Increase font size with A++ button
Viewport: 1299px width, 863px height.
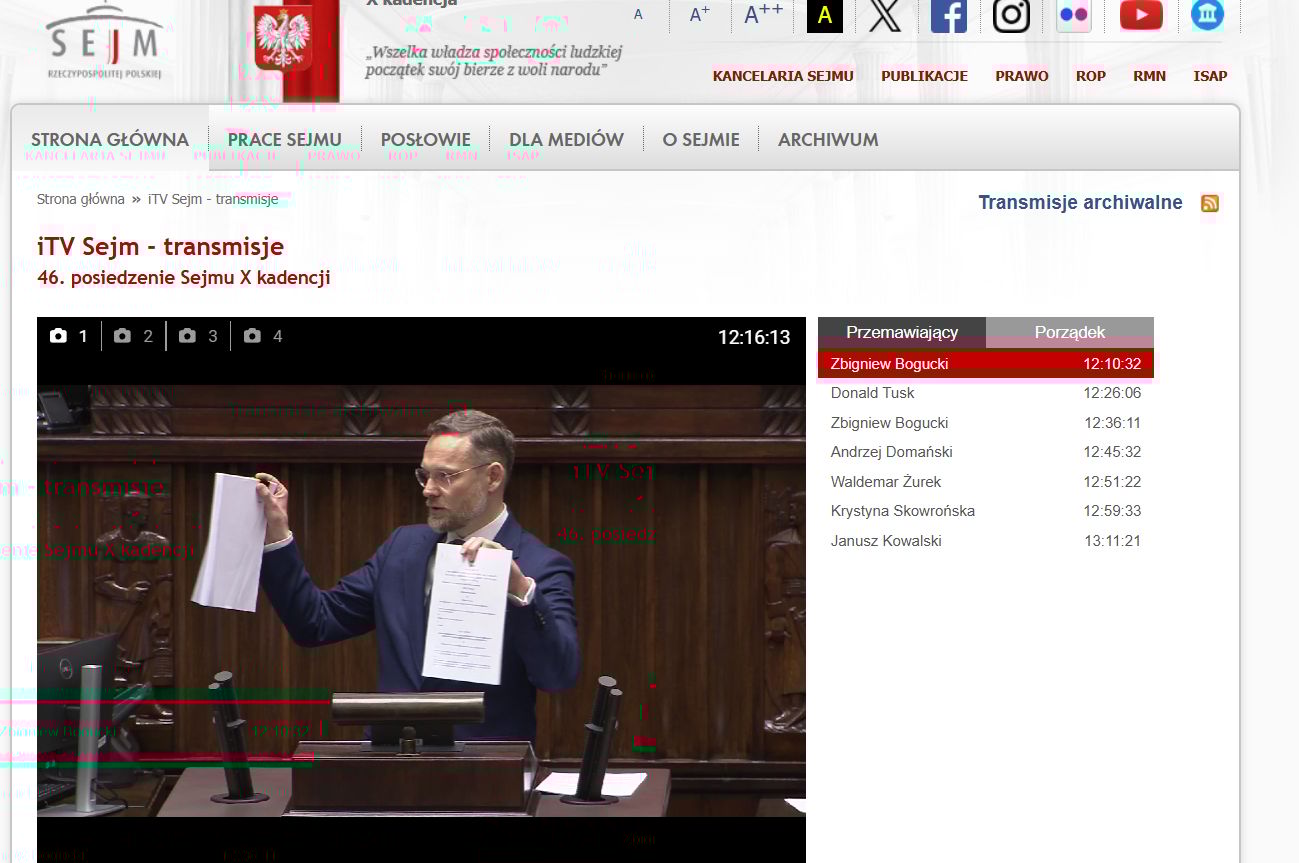click(x=764, y=15)
